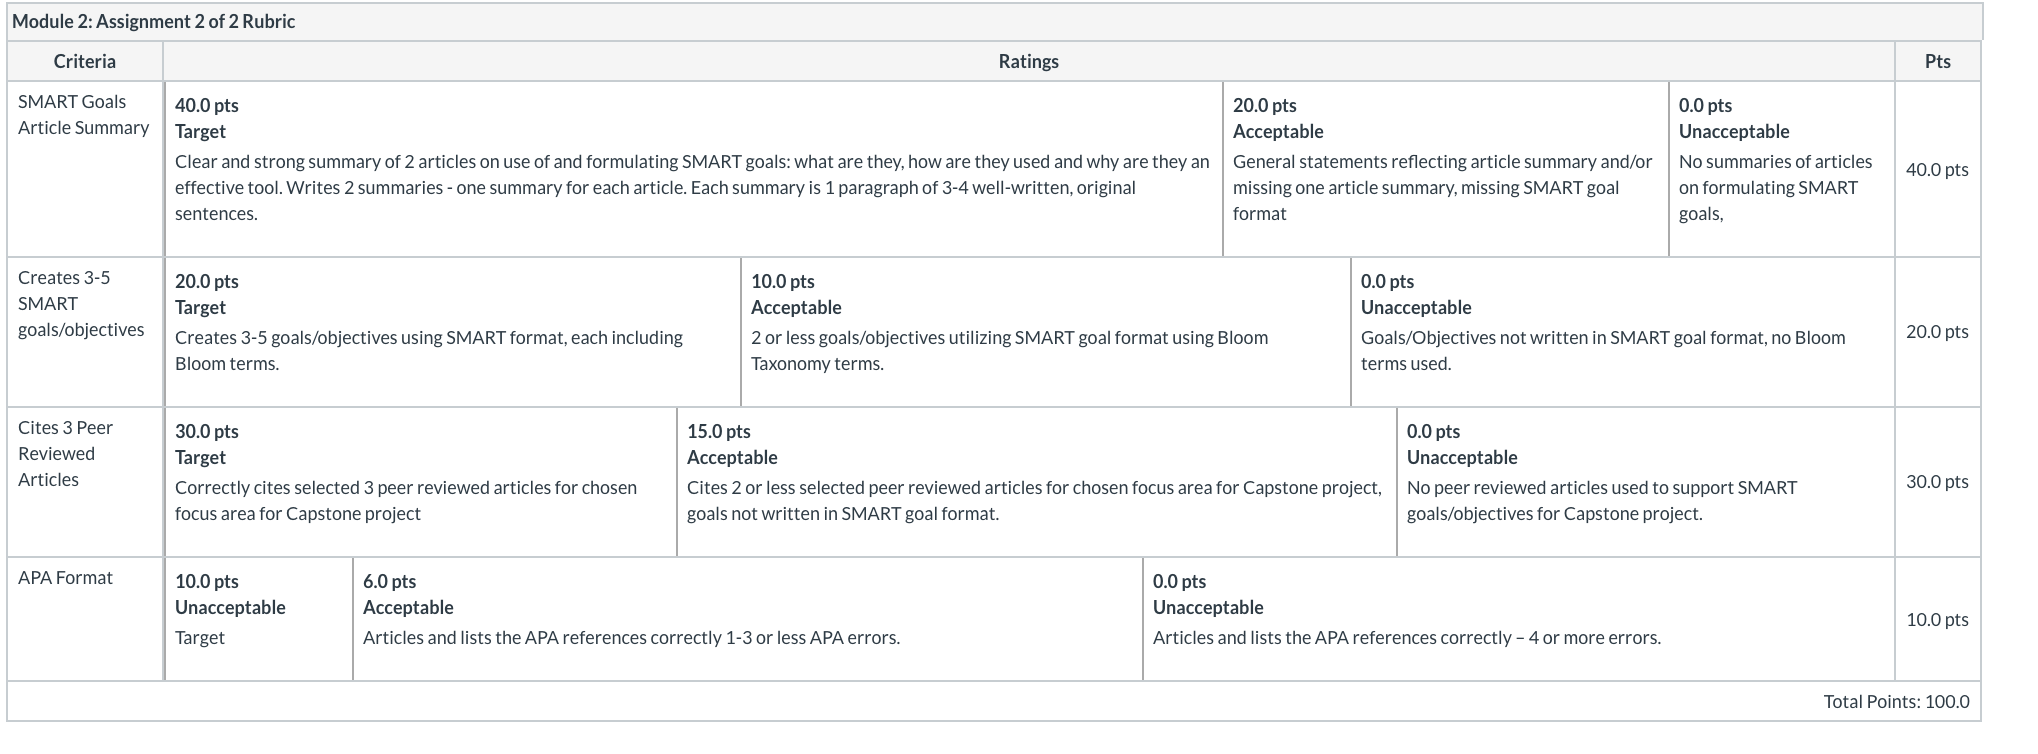Viewport: 2038px width, 754px height.
Task: Pick the 6.0 pts Acceptable rating for APA Format
Action: (x=747, y=619)
